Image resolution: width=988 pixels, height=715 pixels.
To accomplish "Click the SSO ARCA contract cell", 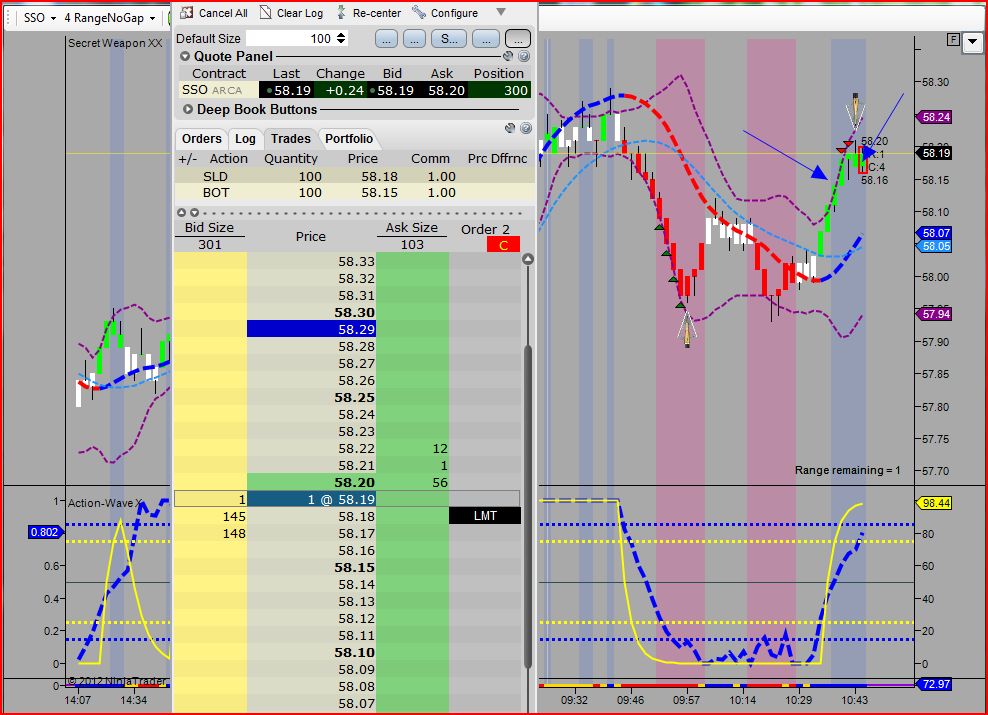I will tap(218, 90).
